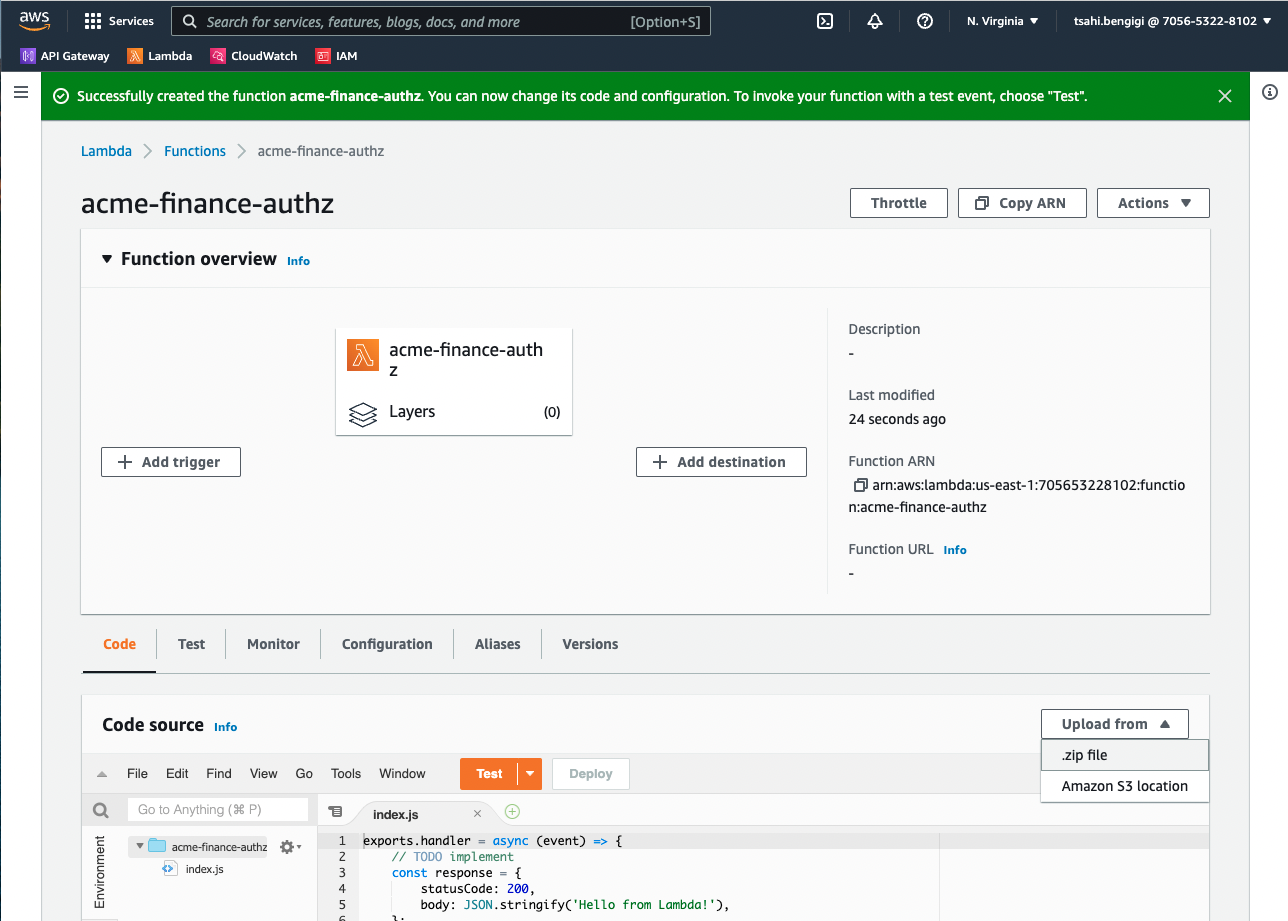Open the editor Window menu

click(x=402, y=774)
